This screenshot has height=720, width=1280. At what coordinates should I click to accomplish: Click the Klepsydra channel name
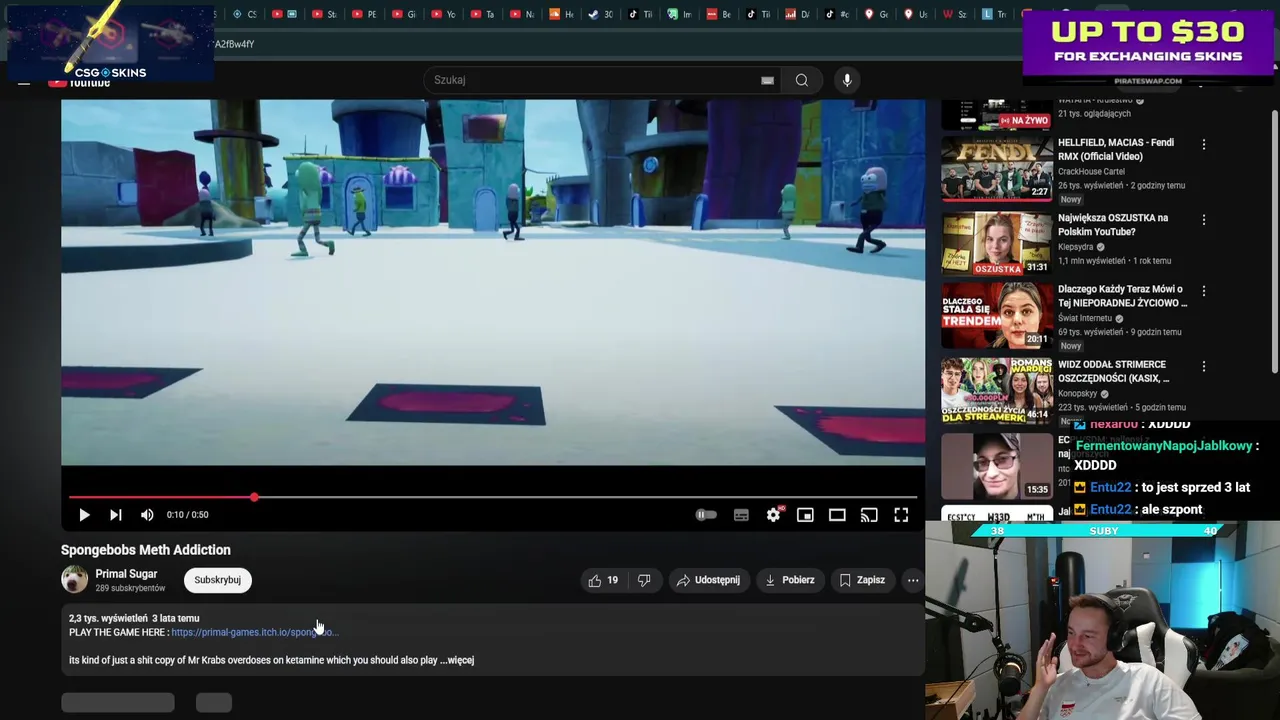[x=1076, y=247]
